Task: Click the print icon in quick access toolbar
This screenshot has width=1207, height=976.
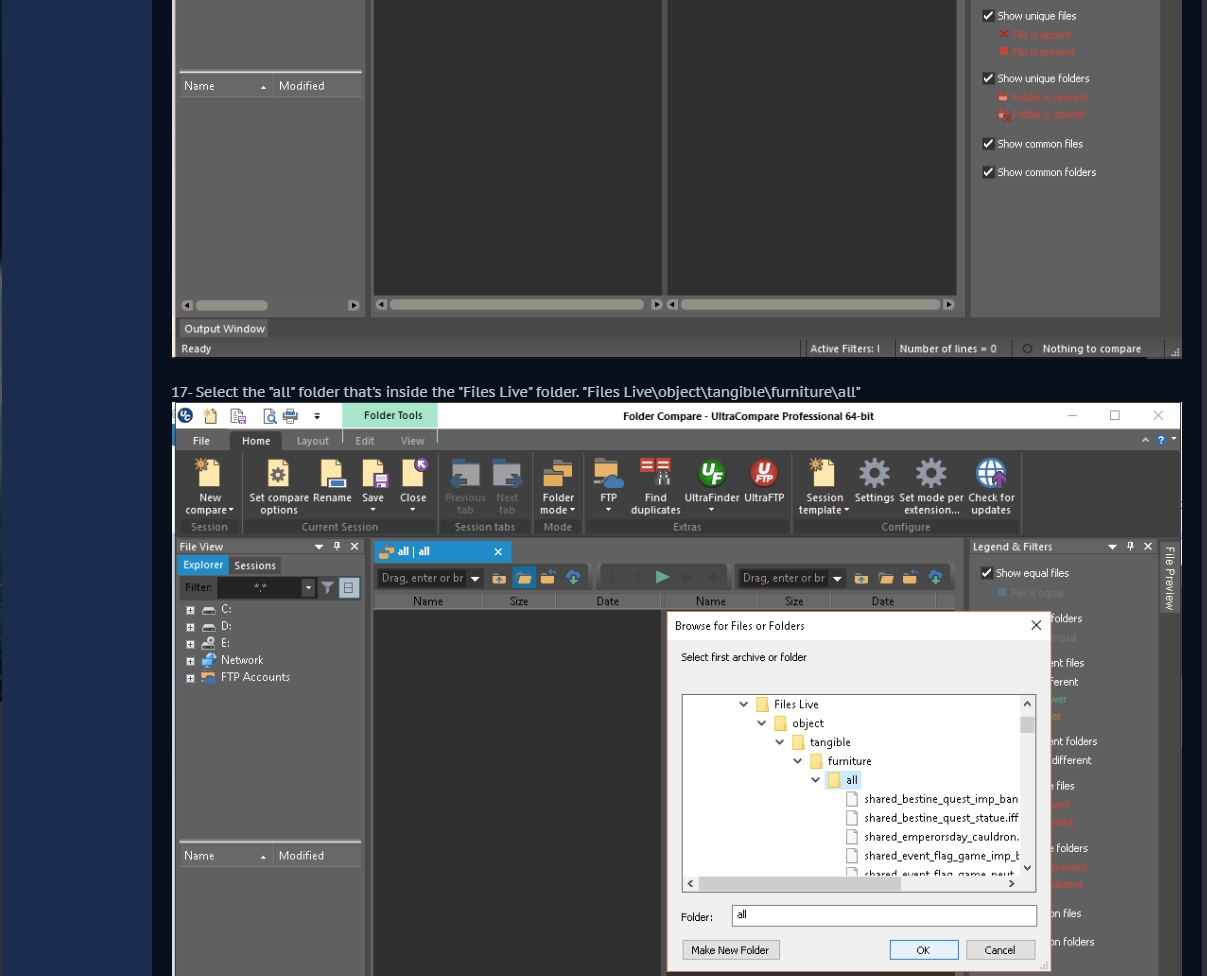Action: tap(290, 416)
